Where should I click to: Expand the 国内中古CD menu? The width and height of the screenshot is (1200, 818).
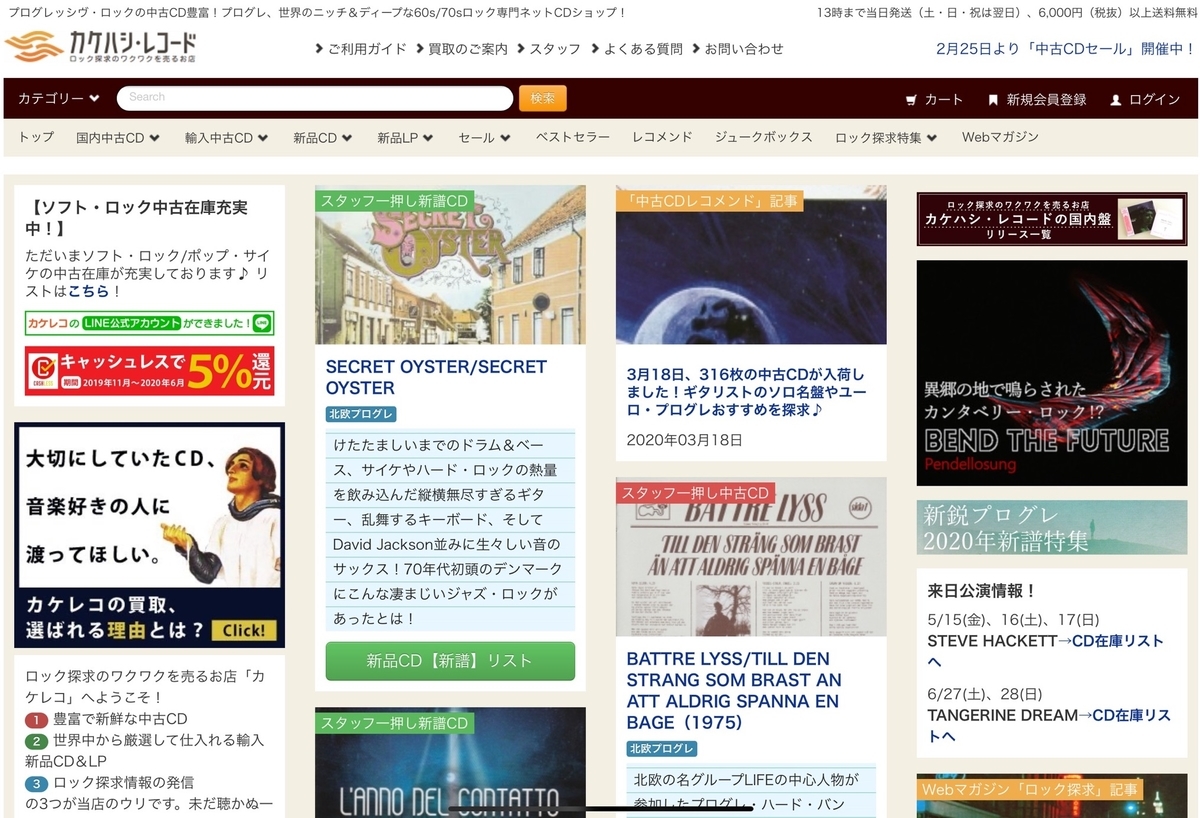click(118, 138)
